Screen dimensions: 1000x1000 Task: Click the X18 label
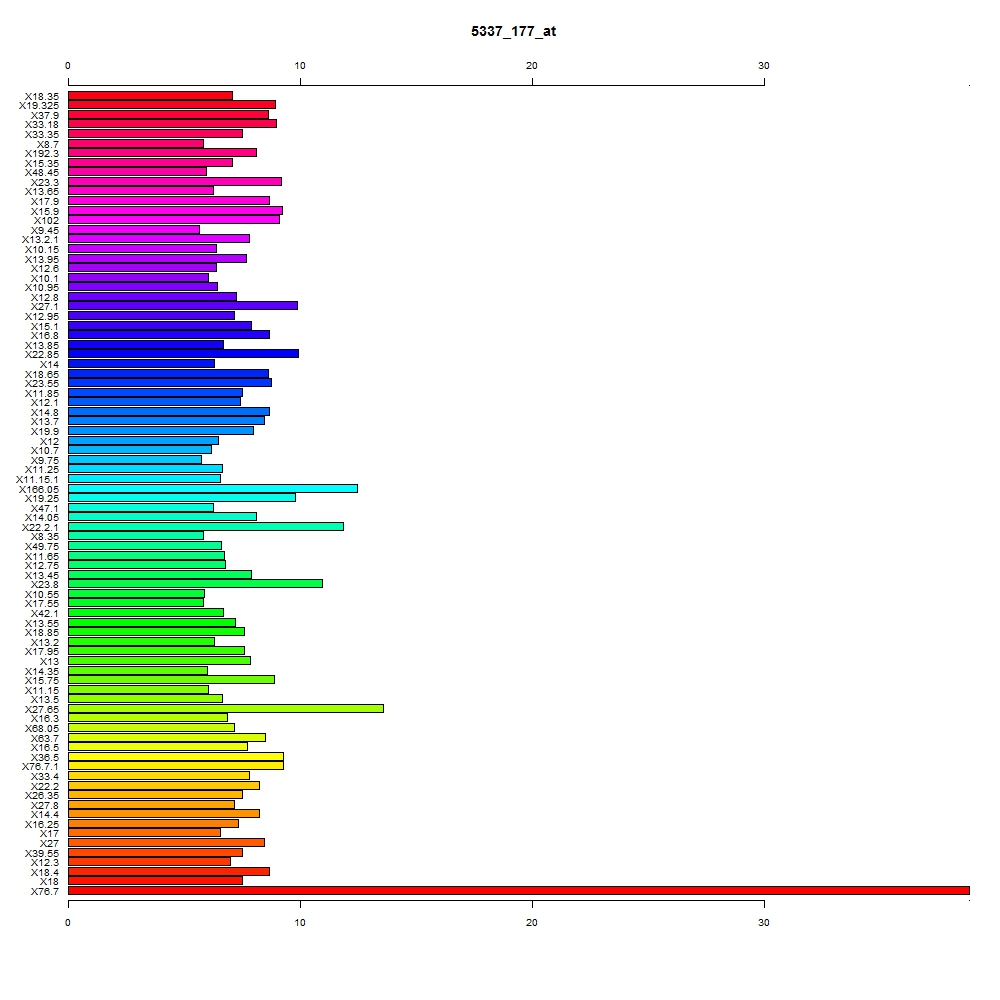(50, 881)
